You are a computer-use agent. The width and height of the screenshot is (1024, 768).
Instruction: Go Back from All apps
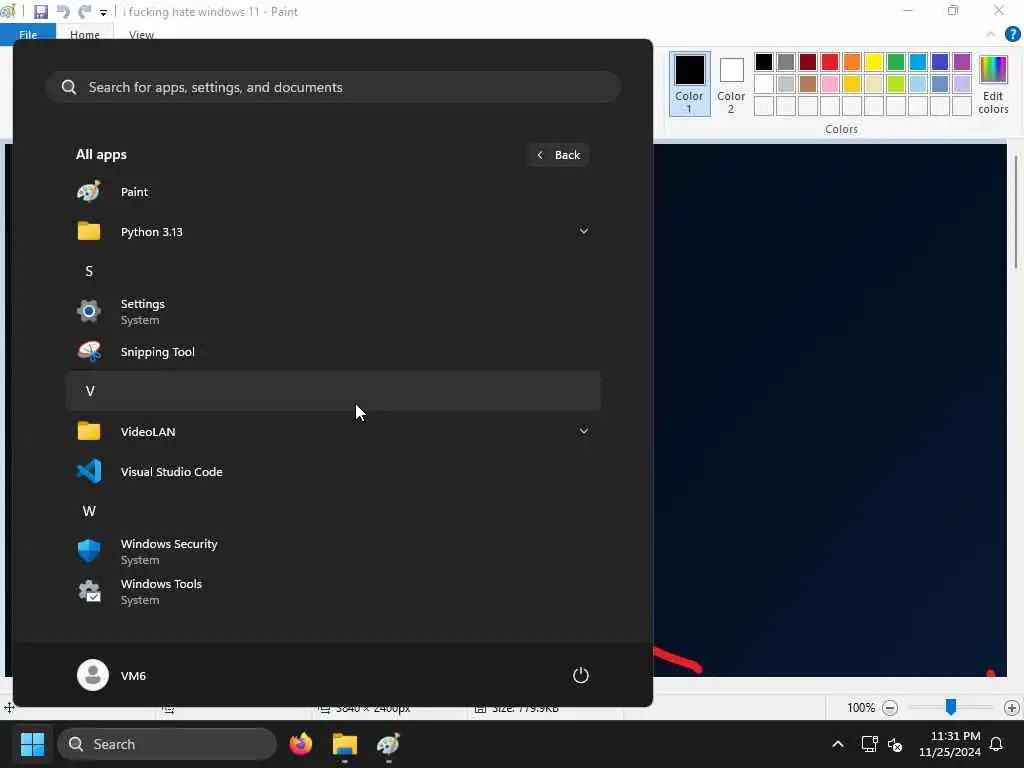[x=559, y=155]
